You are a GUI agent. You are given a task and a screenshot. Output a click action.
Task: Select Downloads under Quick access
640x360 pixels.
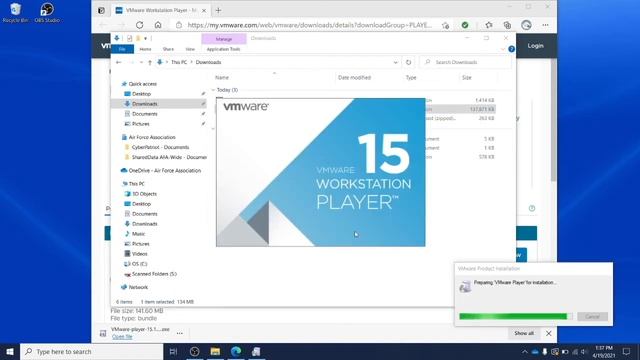(144, 104)
